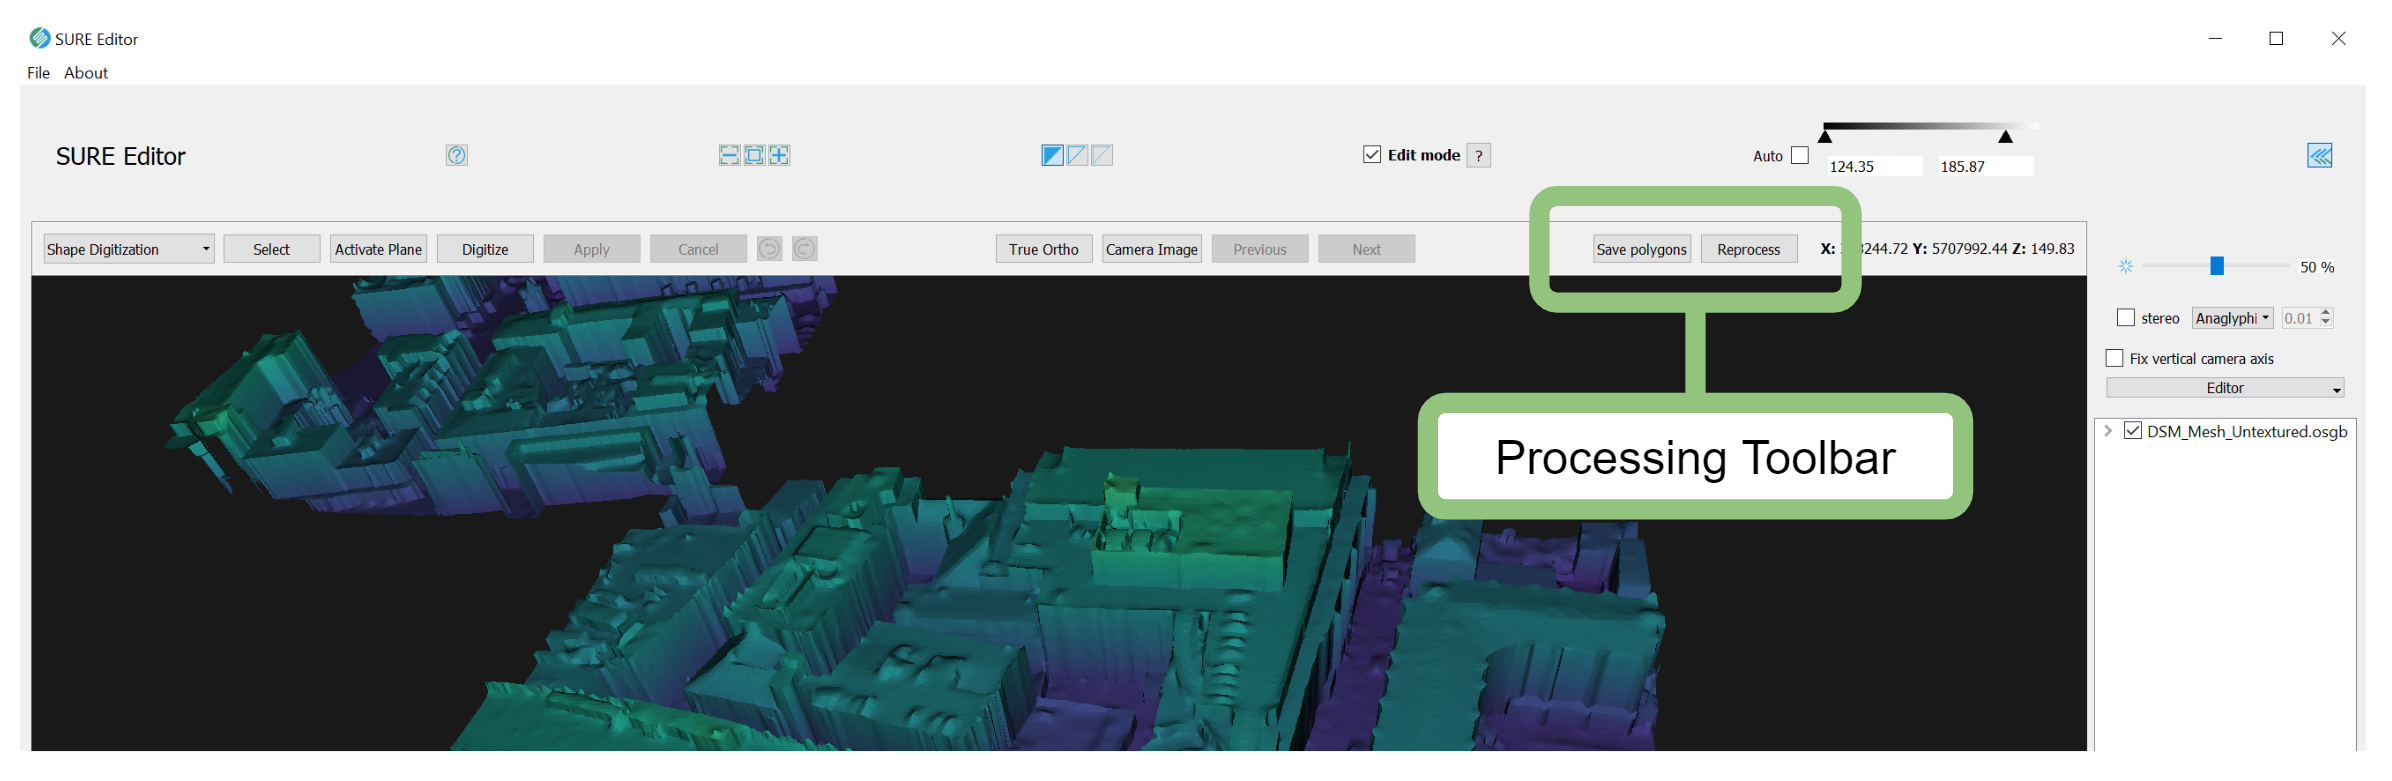2392x781 pixels.
Task: Open the About menu
Action: 86,72
